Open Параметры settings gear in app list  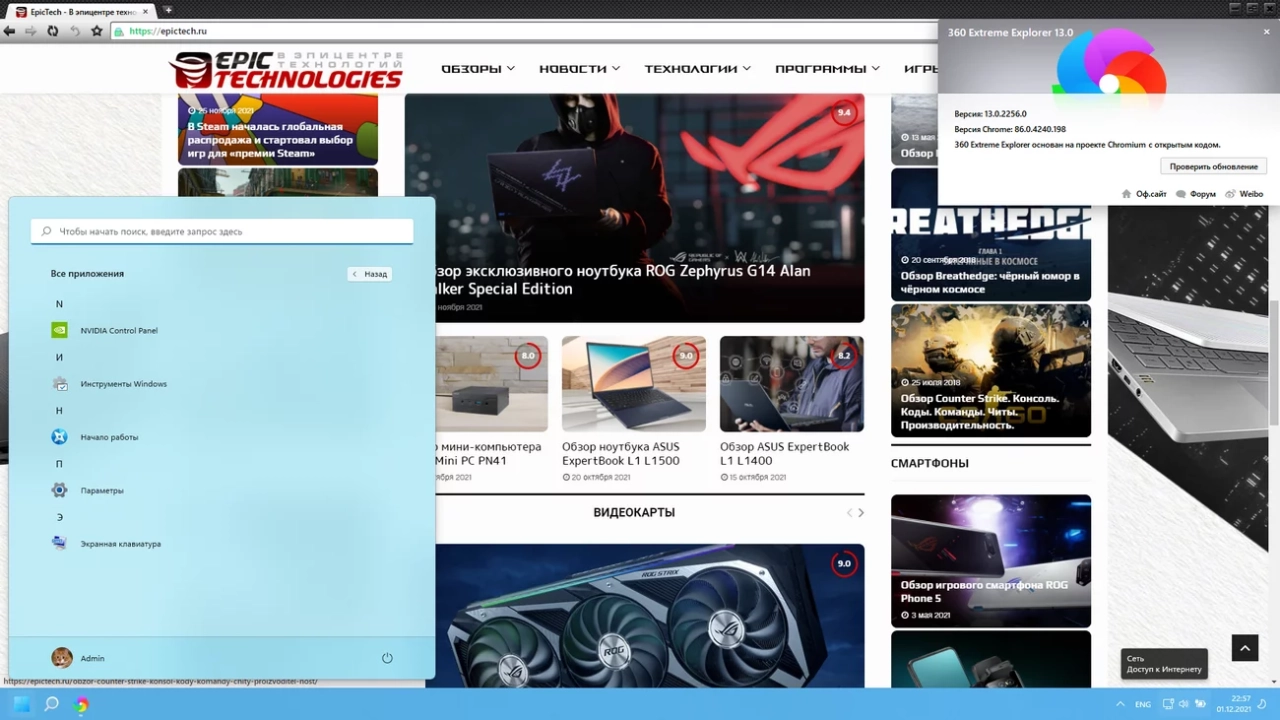pos(88,490)
